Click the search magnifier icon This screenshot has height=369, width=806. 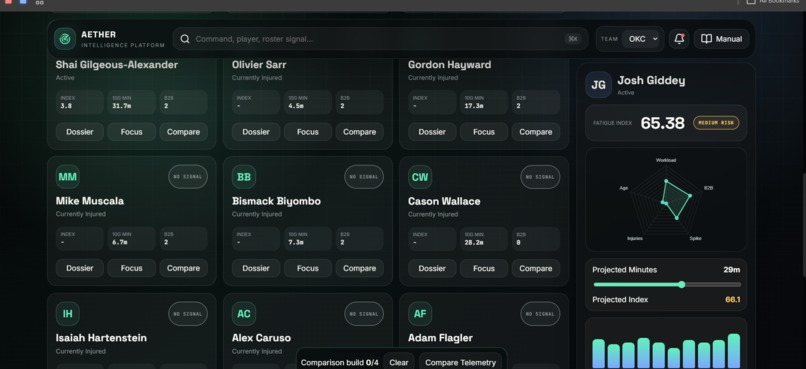[x=185, y=39]
